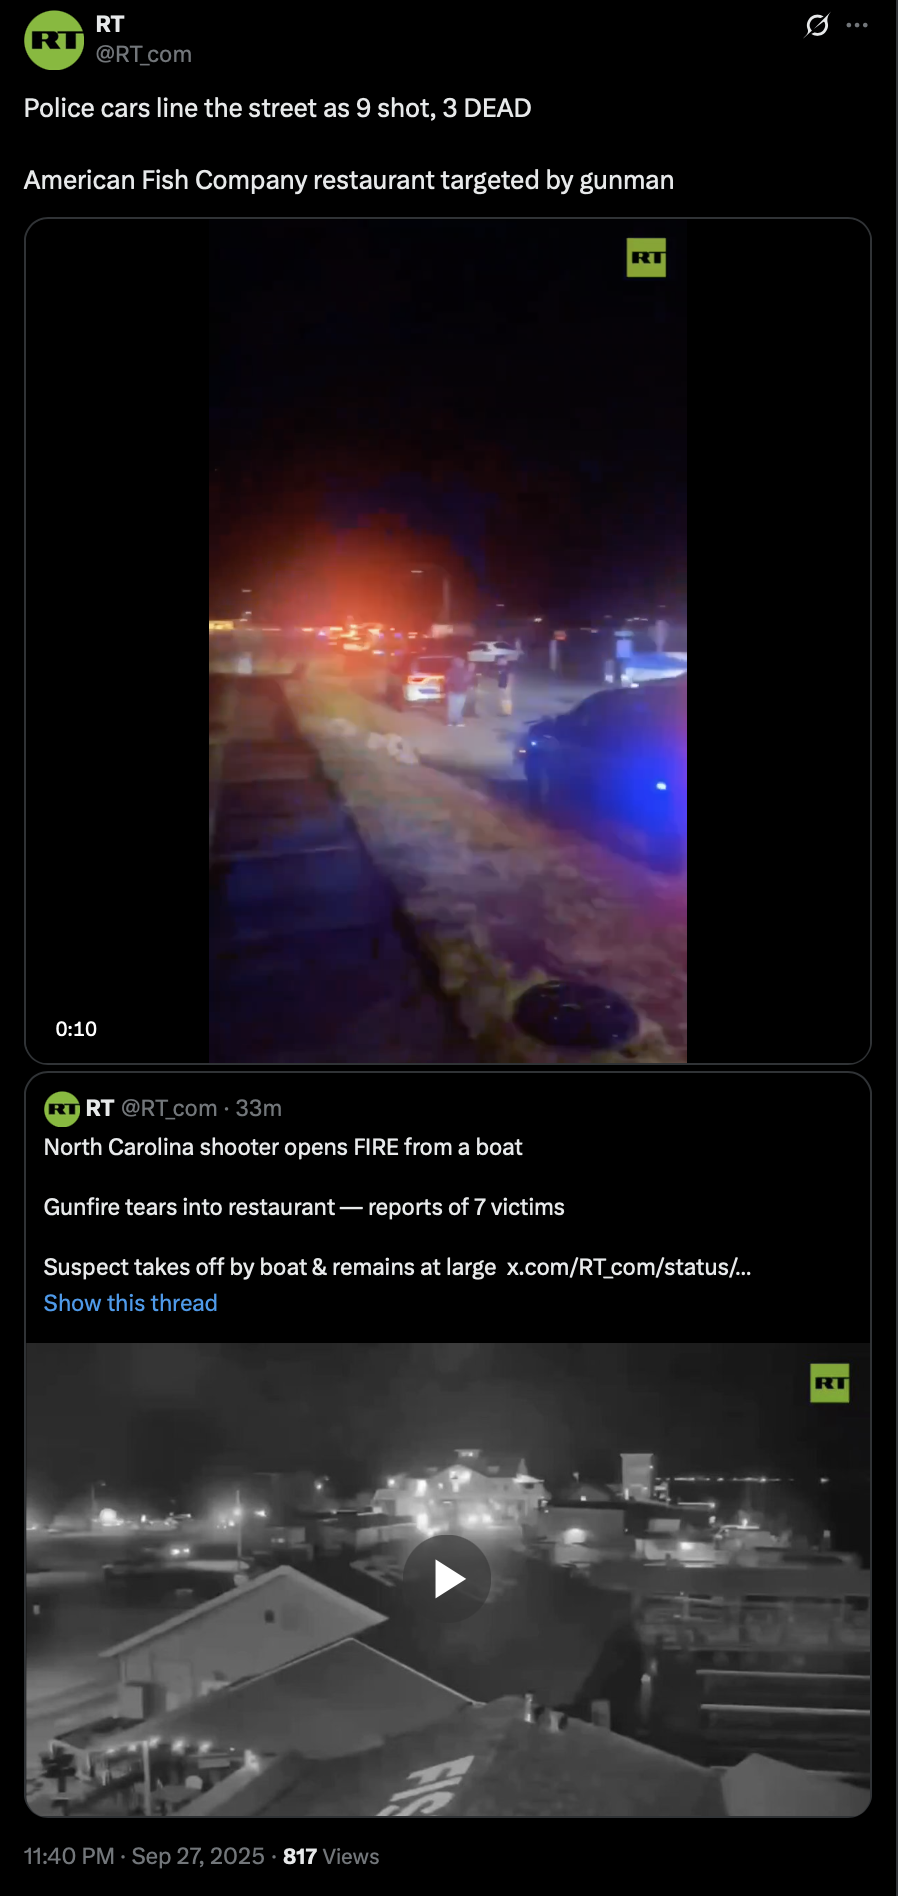Open the three-dot more options menu

(x=857, y=25)
